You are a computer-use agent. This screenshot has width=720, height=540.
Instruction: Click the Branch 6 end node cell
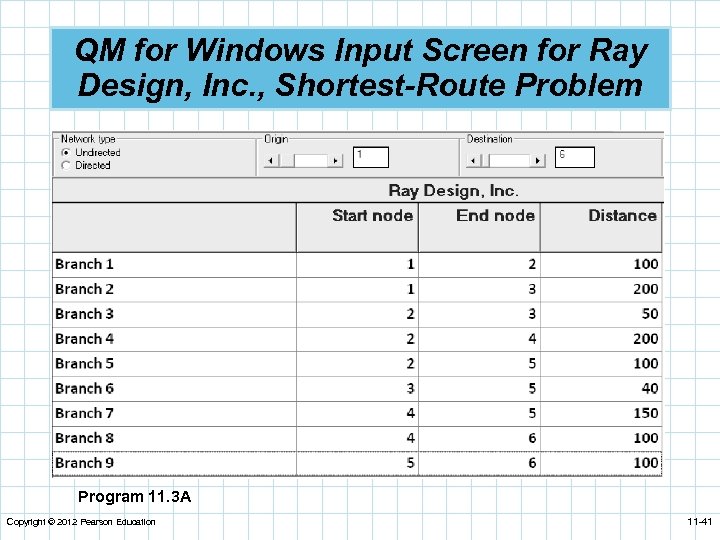(479, 388)
